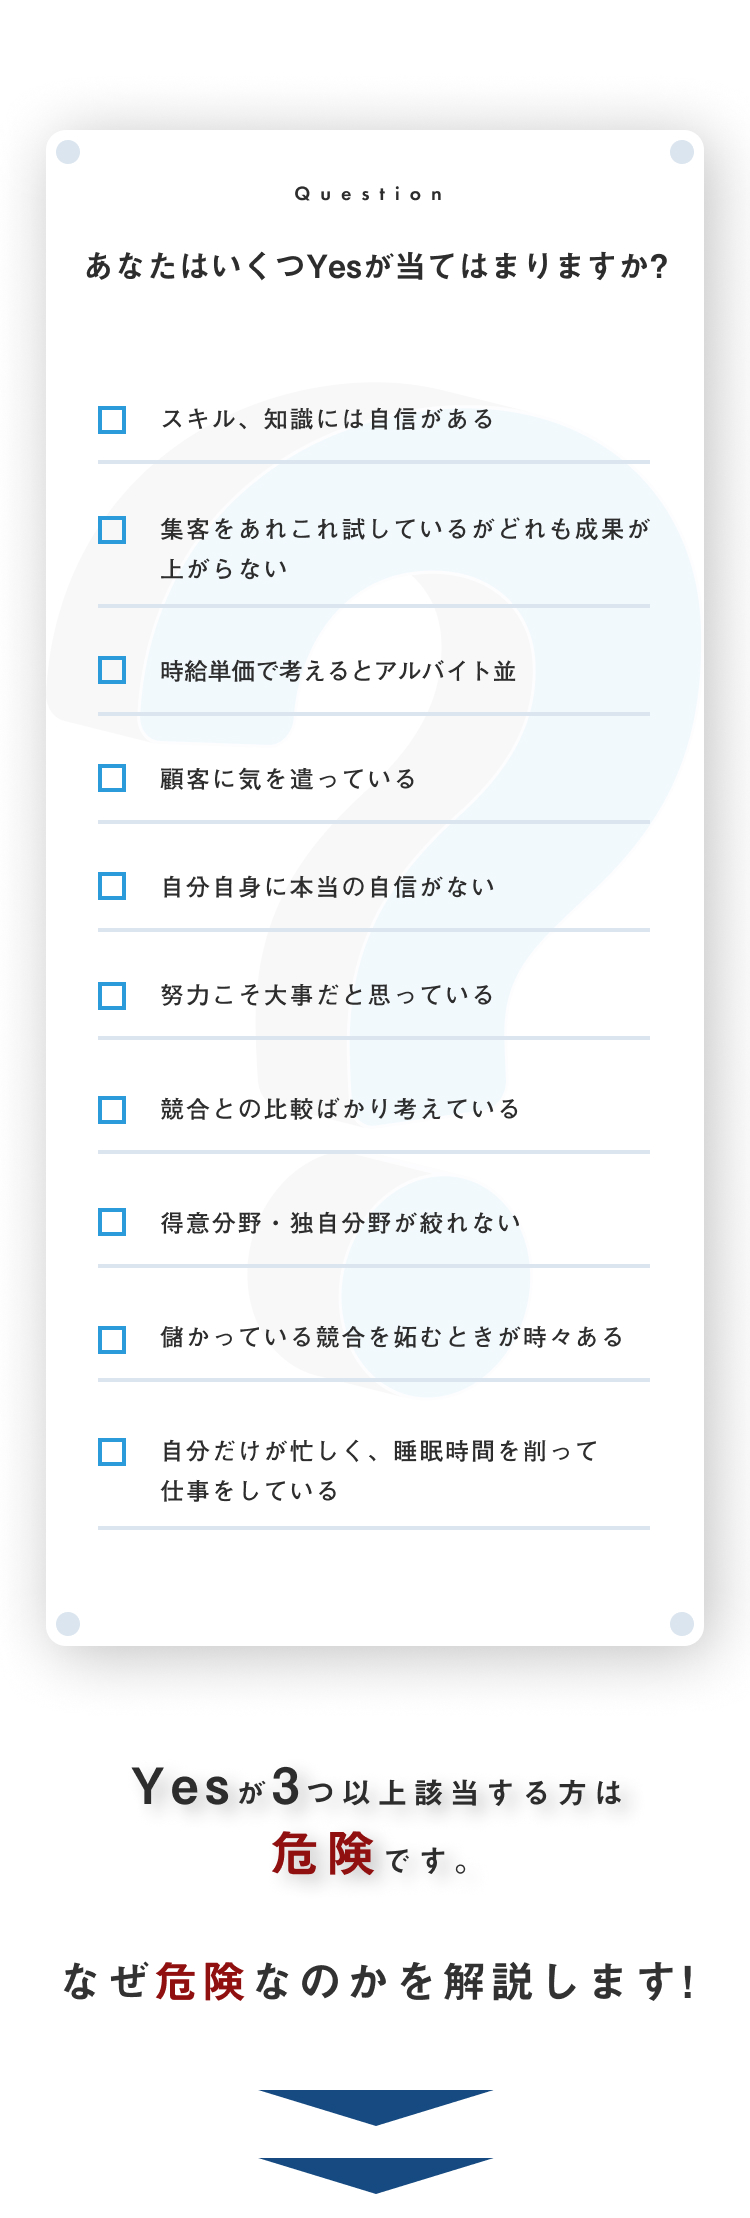The width and height of the screenshot is (750, 2218).
Task: Check the 得意分野・独自分野が絞れない checkbox
Action: click(x=112, y=1222)
